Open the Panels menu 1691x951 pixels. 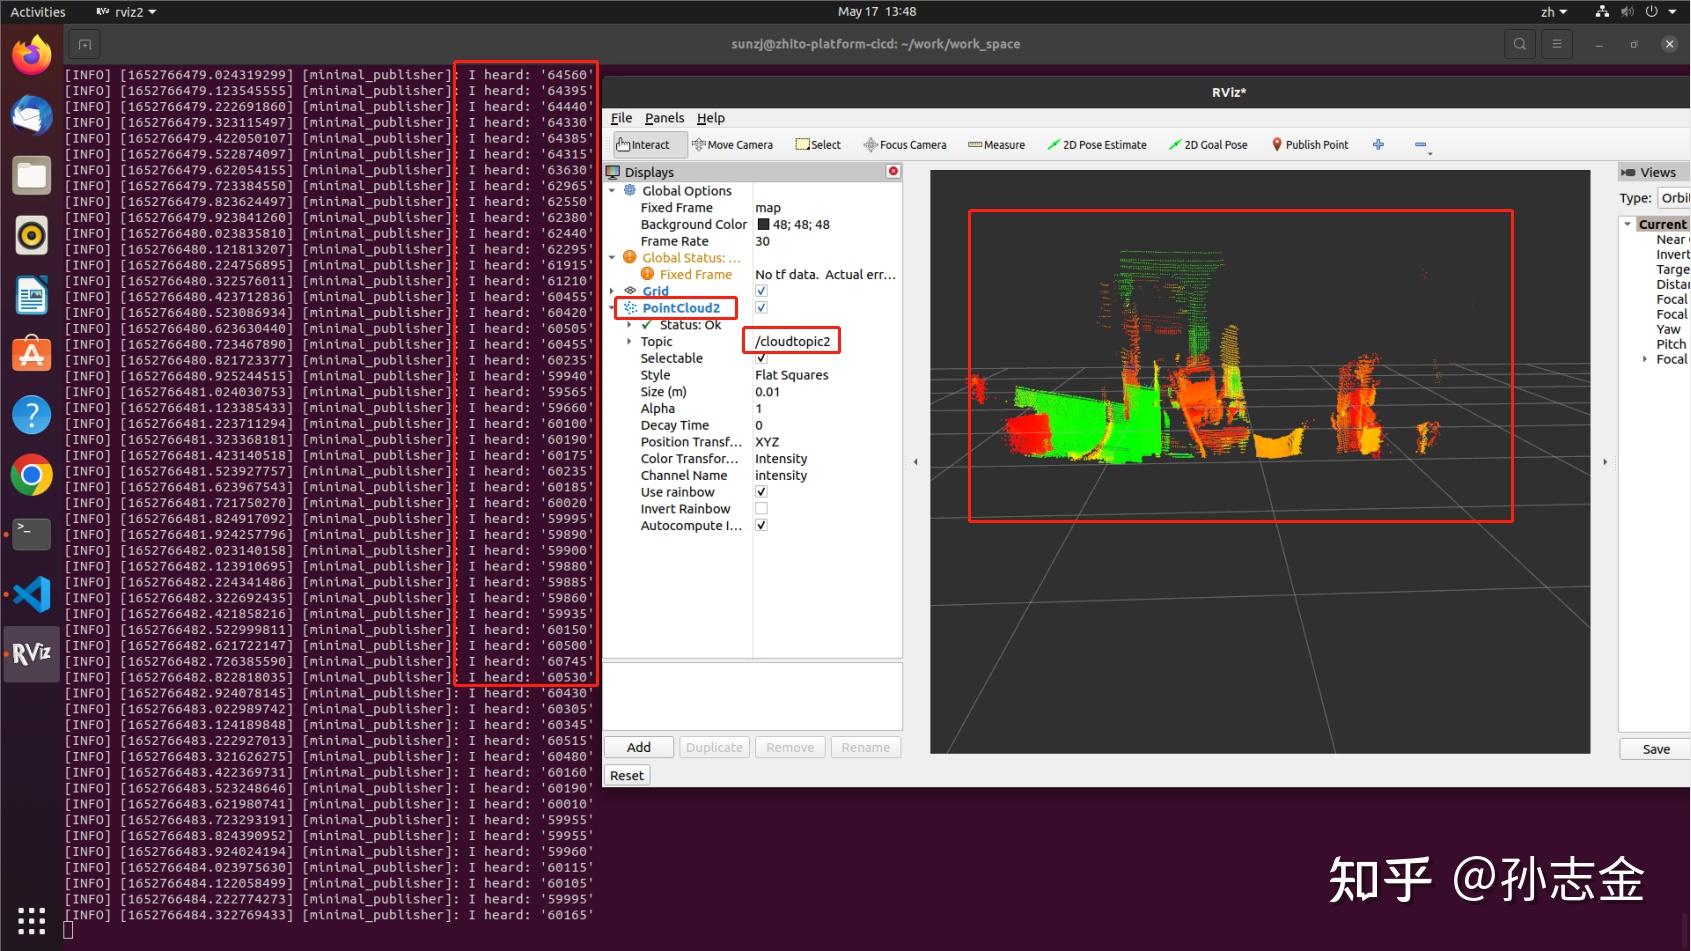[x=664, y=118]
